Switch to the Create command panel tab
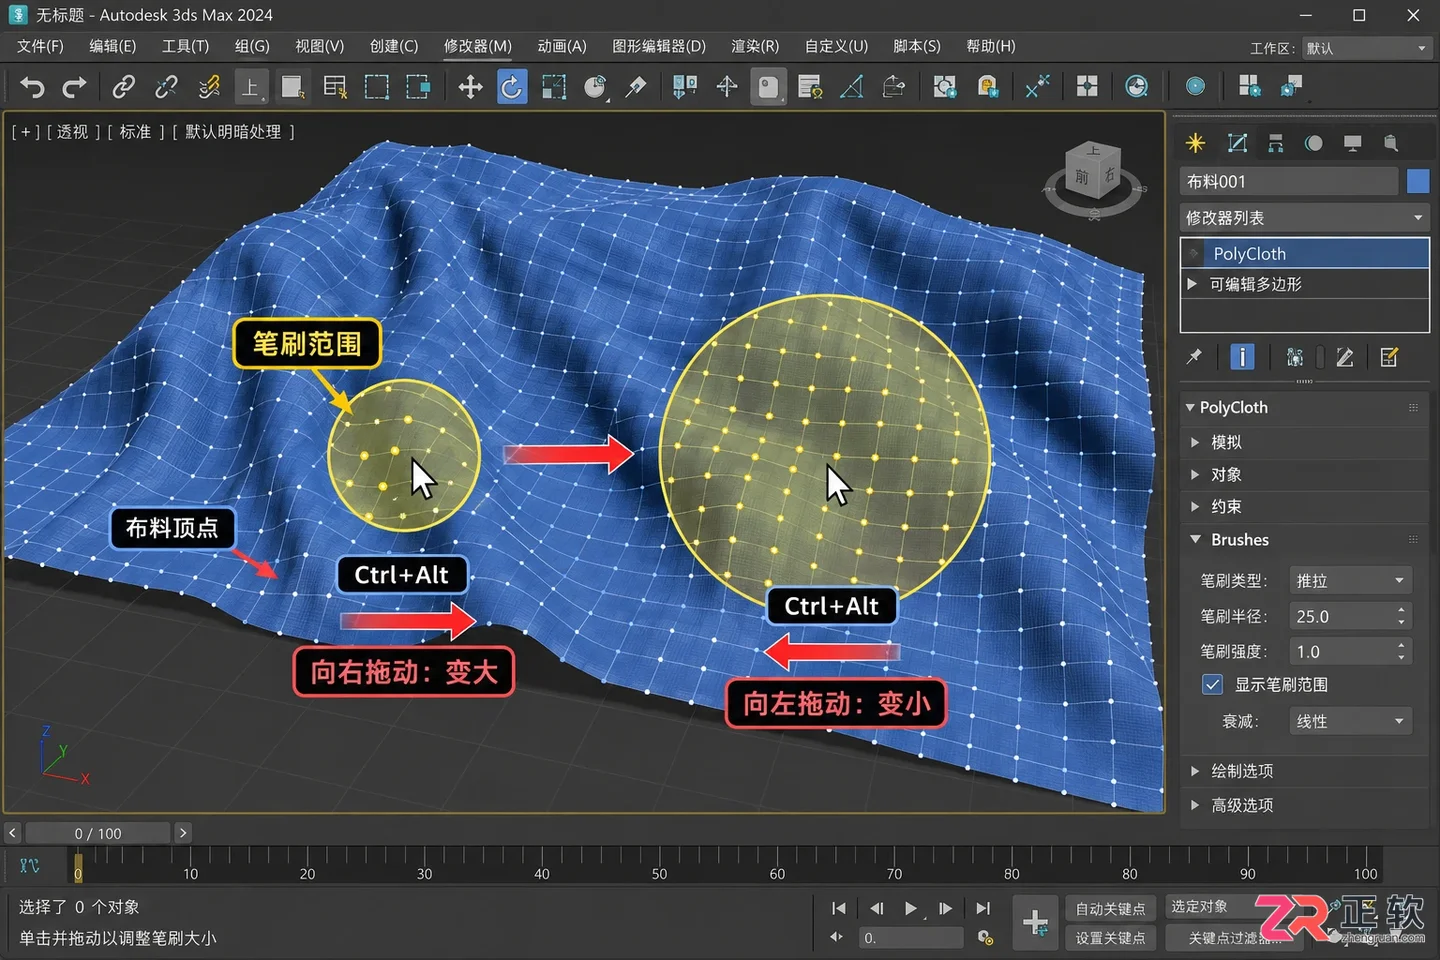This screenshot has width=1440, height=960. click(x=1195, y=143)
